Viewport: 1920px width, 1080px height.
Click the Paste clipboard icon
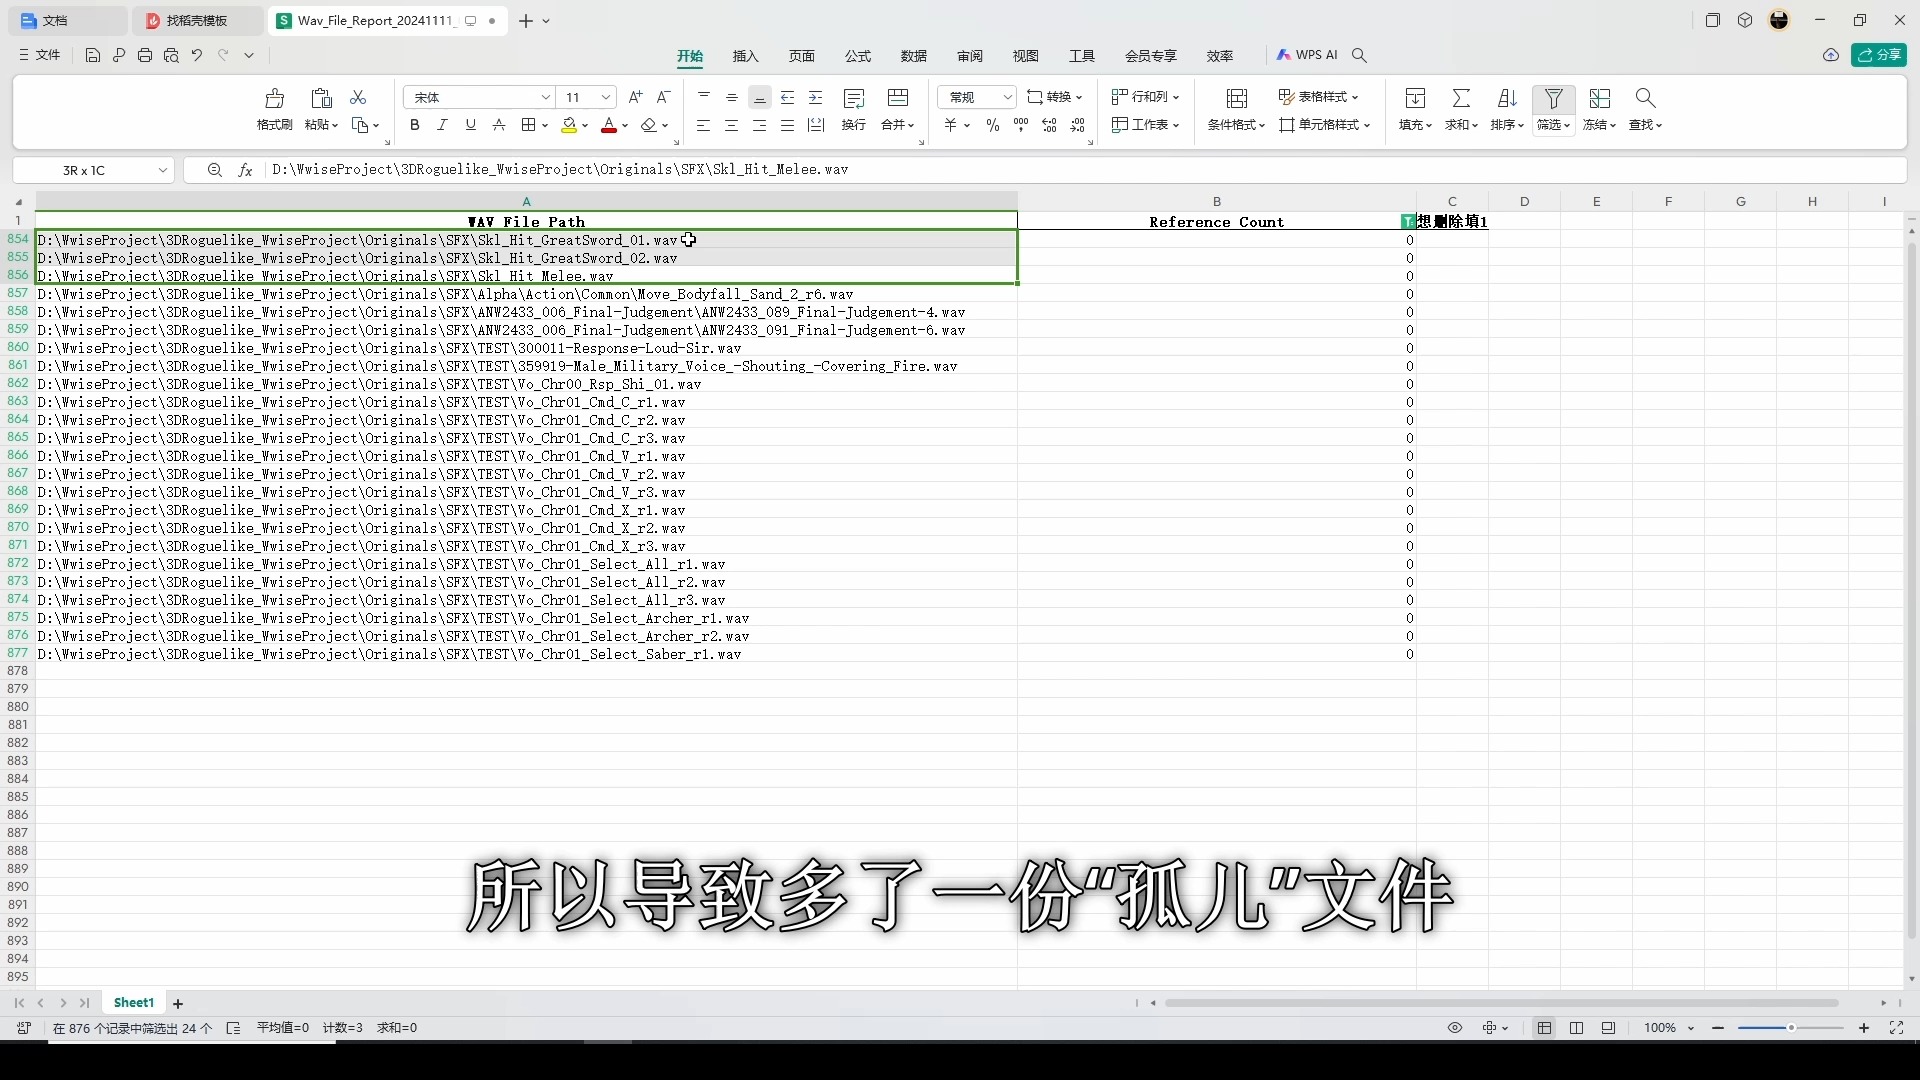[x=321, y=98]
